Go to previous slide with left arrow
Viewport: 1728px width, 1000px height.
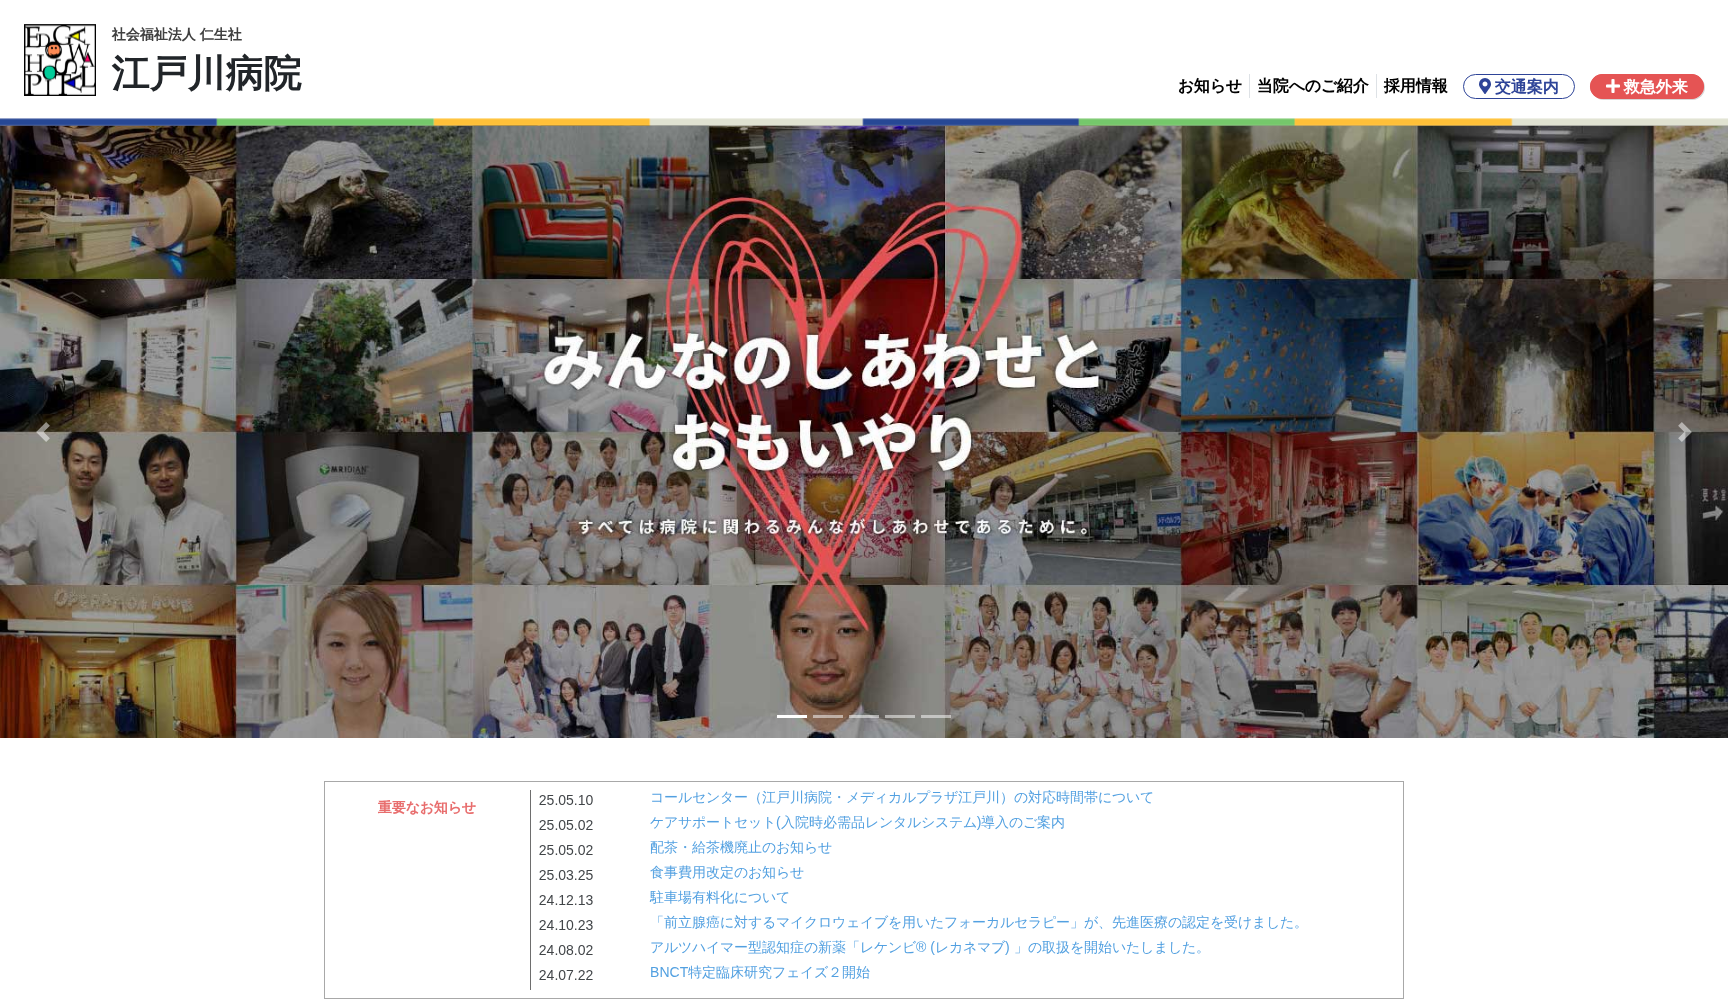42,432
